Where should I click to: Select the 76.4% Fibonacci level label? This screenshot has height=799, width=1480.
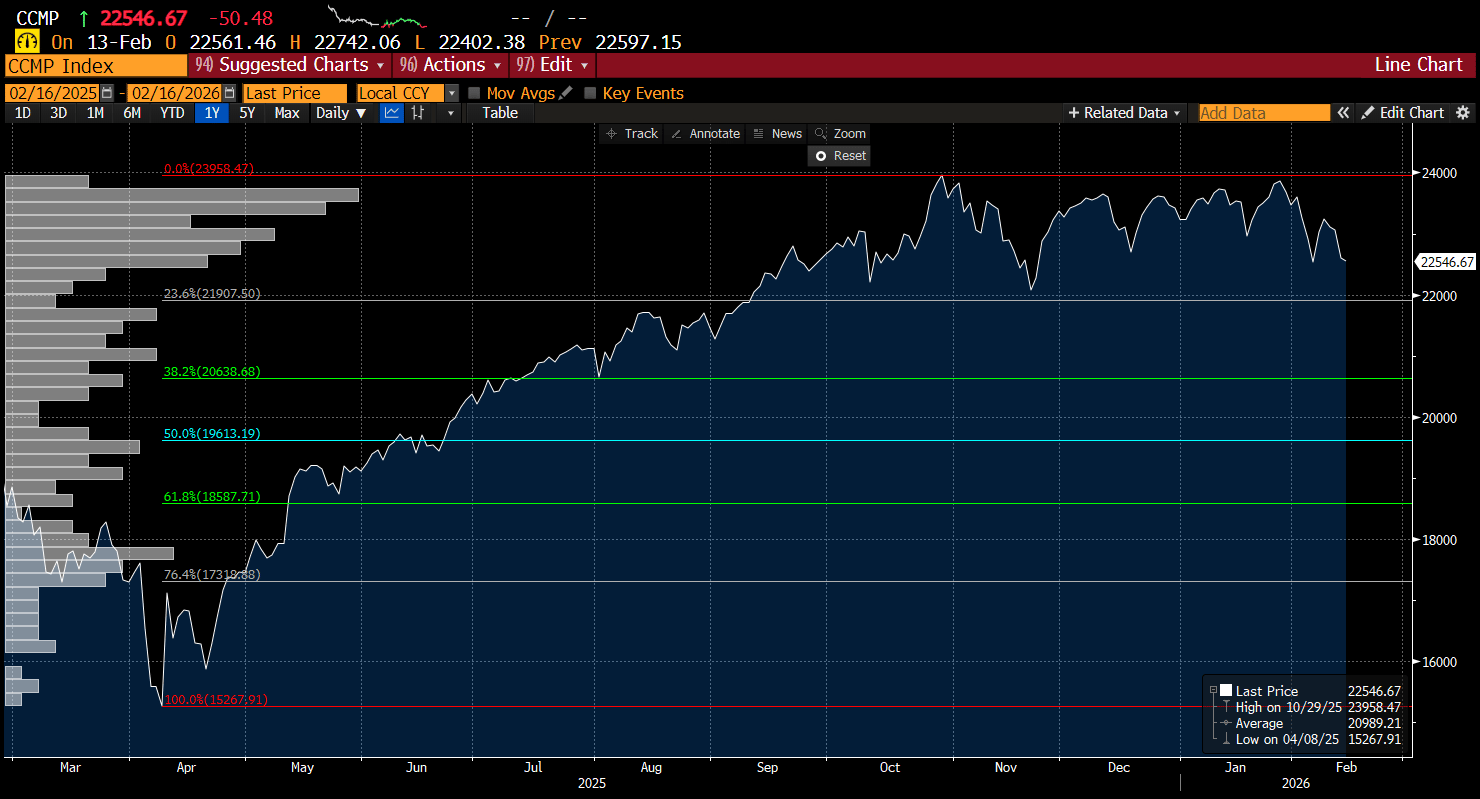coord(212,575)
